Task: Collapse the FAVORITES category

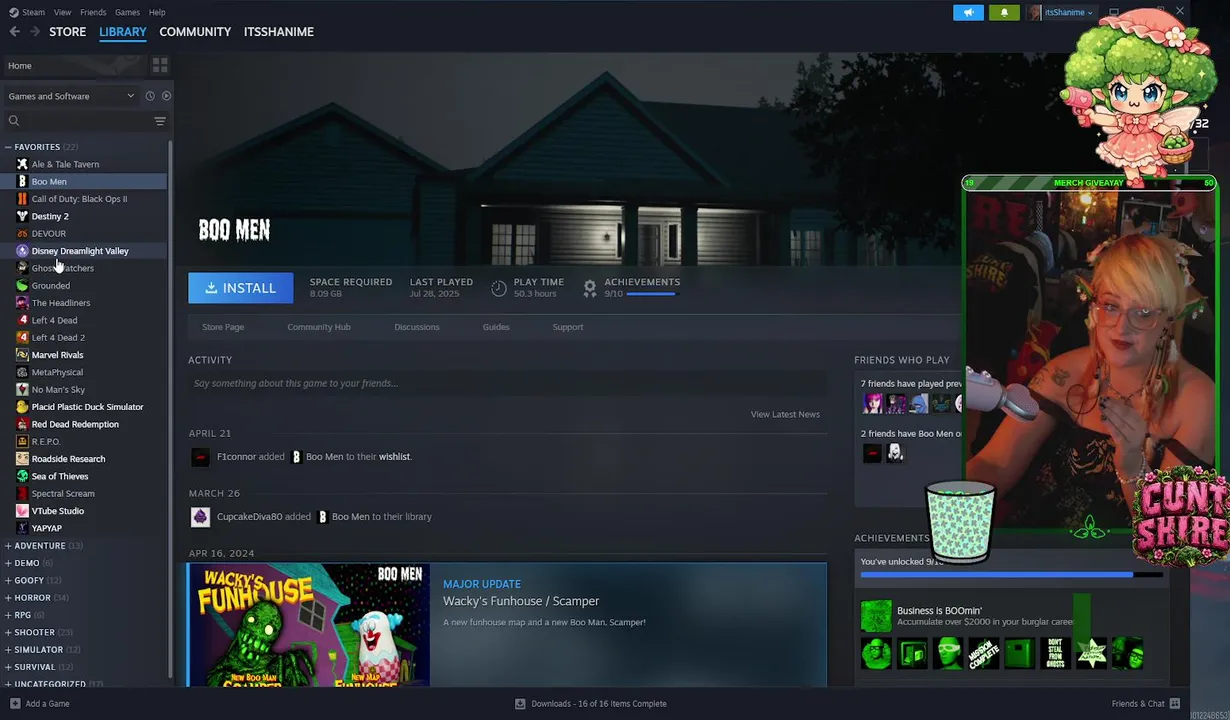Action: coord(8,147)
